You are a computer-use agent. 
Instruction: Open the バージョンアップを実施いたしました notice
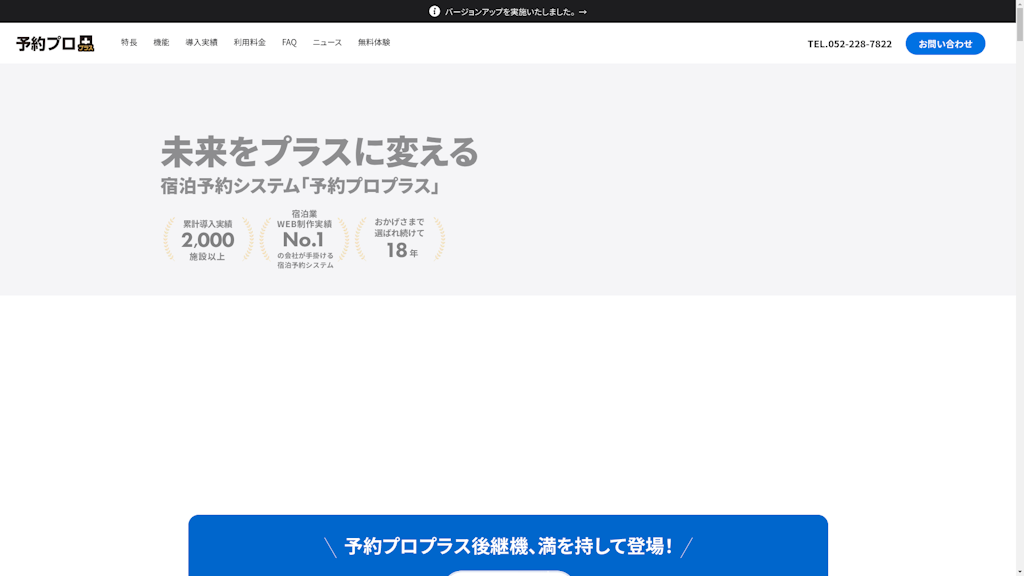pyautogui.click(x=510, y=12)
